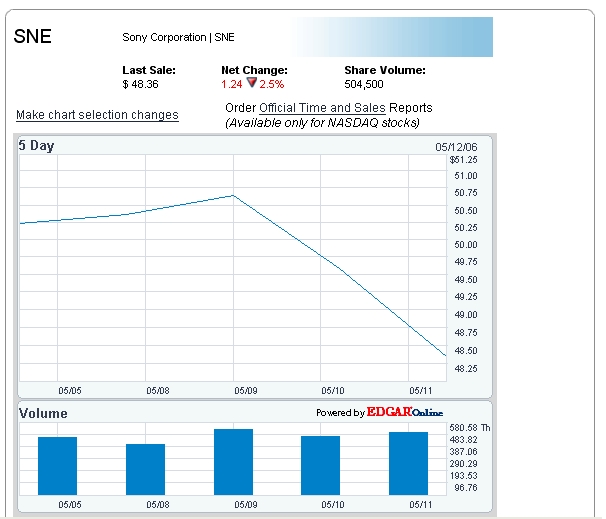Screen dimensions: 606x519
Task: Click the 05/05 date under volume chart
Action: point(70,504)
